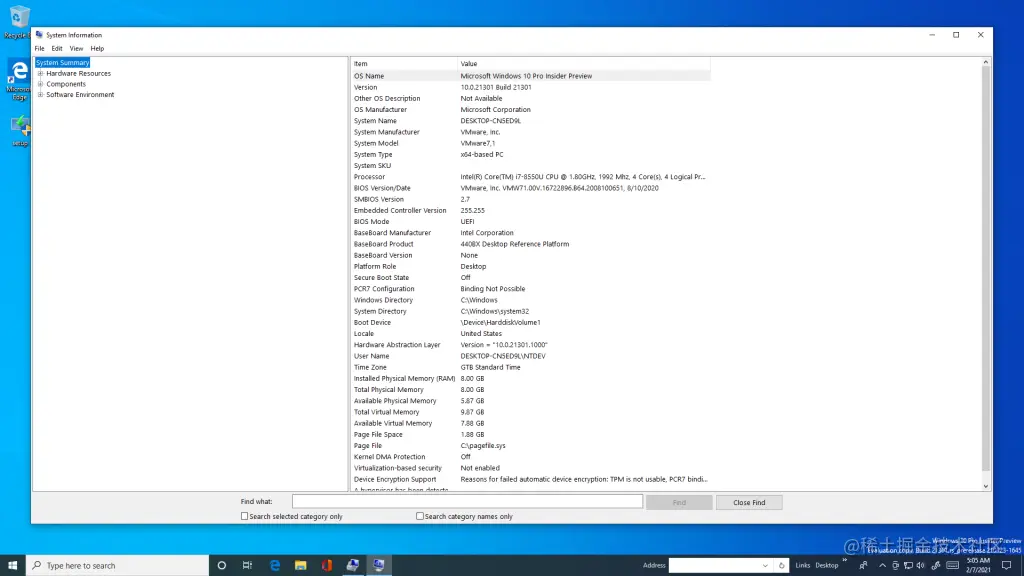Click the Value column header
The image size is (1024, 576).
584,63
